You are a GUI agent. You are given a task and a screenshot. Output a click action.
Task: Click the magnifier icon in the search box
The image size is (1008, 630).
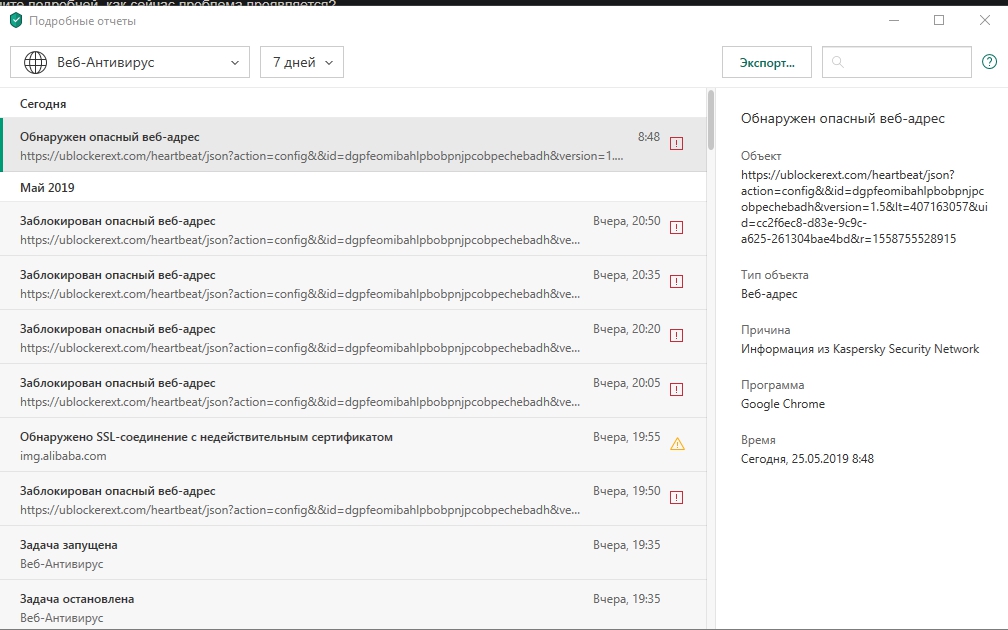(838, 62)
